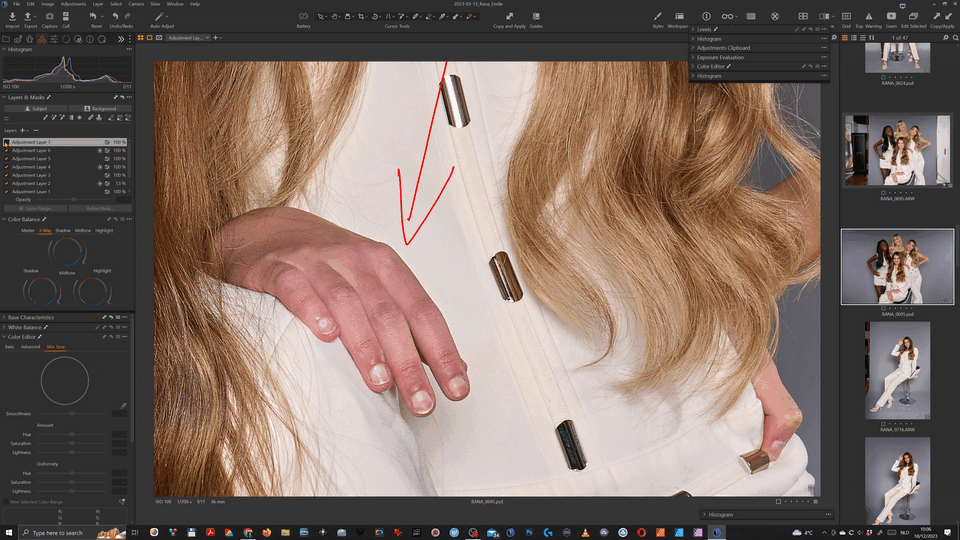
Task: Disable the Adjustment Layer 1 checkbox
Action: click(6, 192)
